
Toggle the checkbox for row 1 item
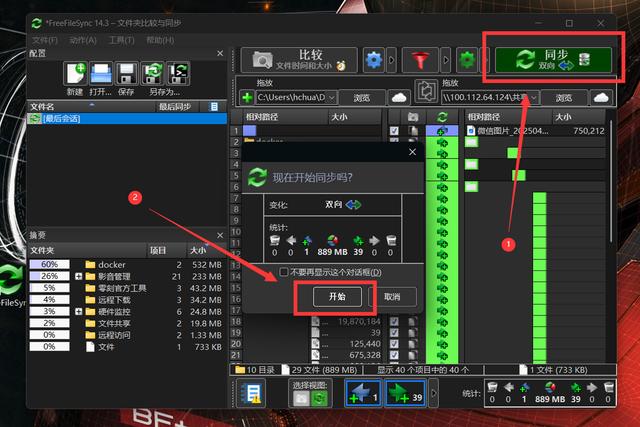coord(394,131)
